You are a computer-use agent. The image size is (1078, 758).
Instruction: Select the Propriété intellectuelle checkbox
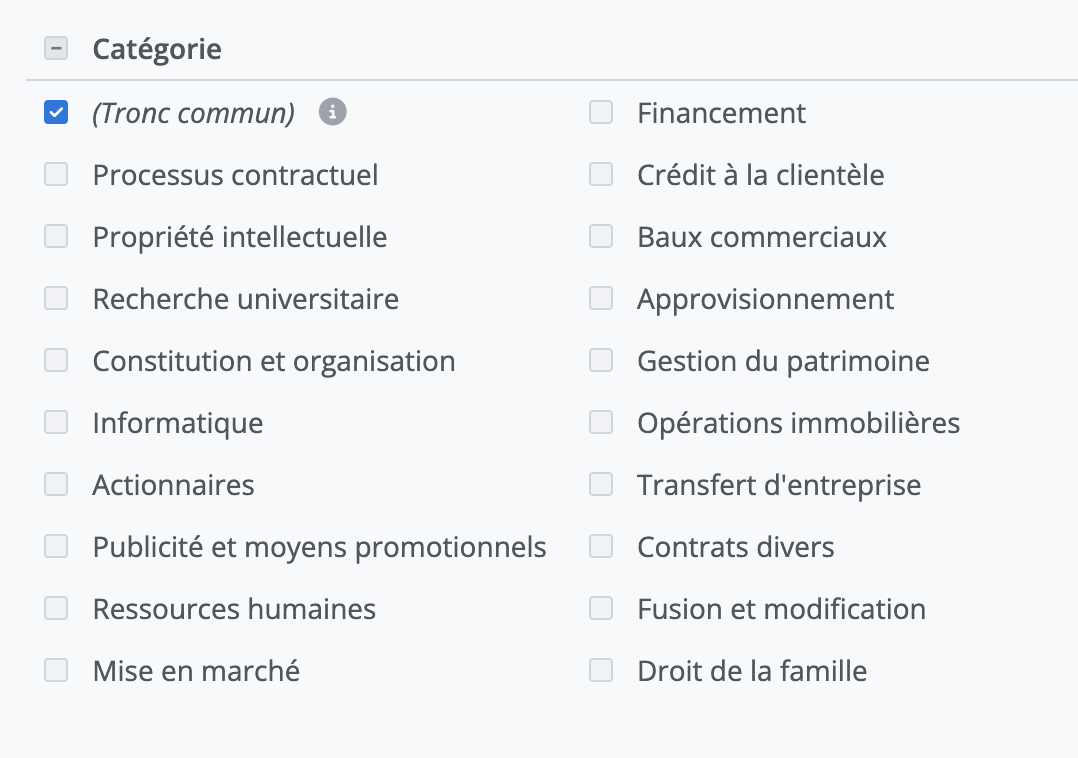56,237
